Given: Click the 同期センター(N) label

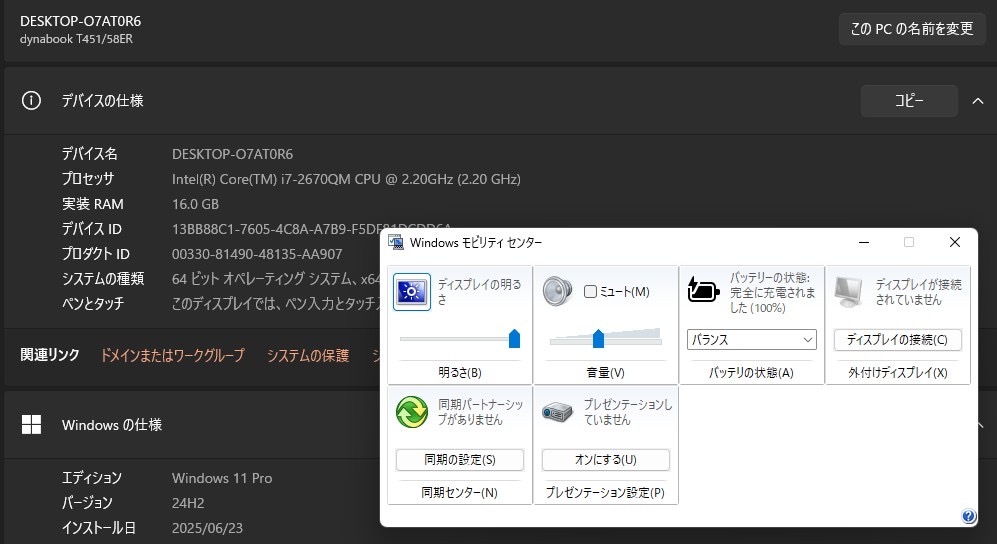Looking at the screenshot, I should [x=460, y=493].
